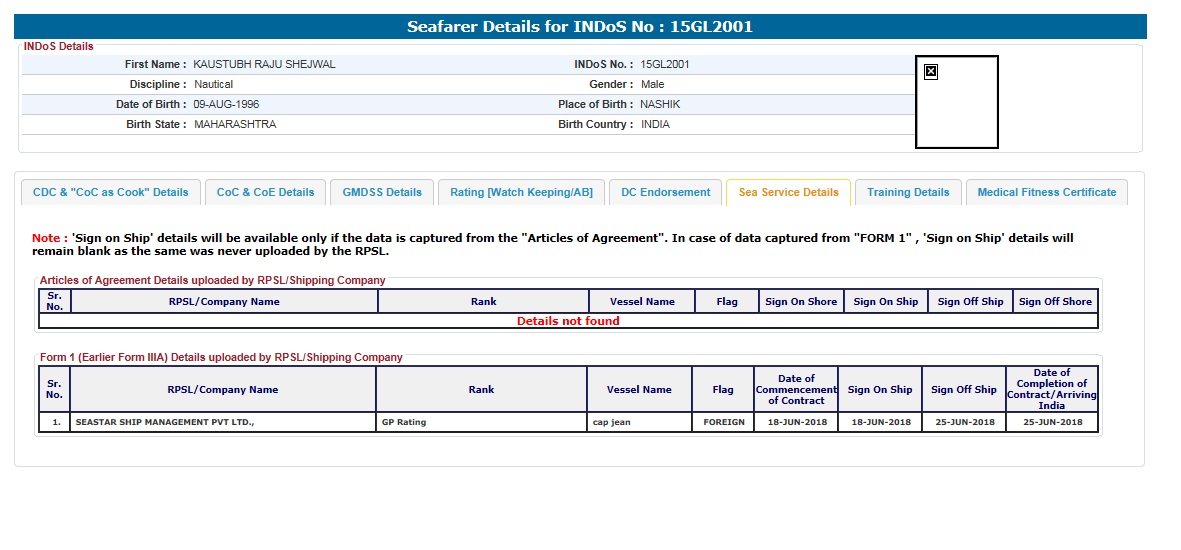1181x550 pixels.
Task: Select Rating [Watch Keeping/AB] tab
Action: click(x=521, y=192)
